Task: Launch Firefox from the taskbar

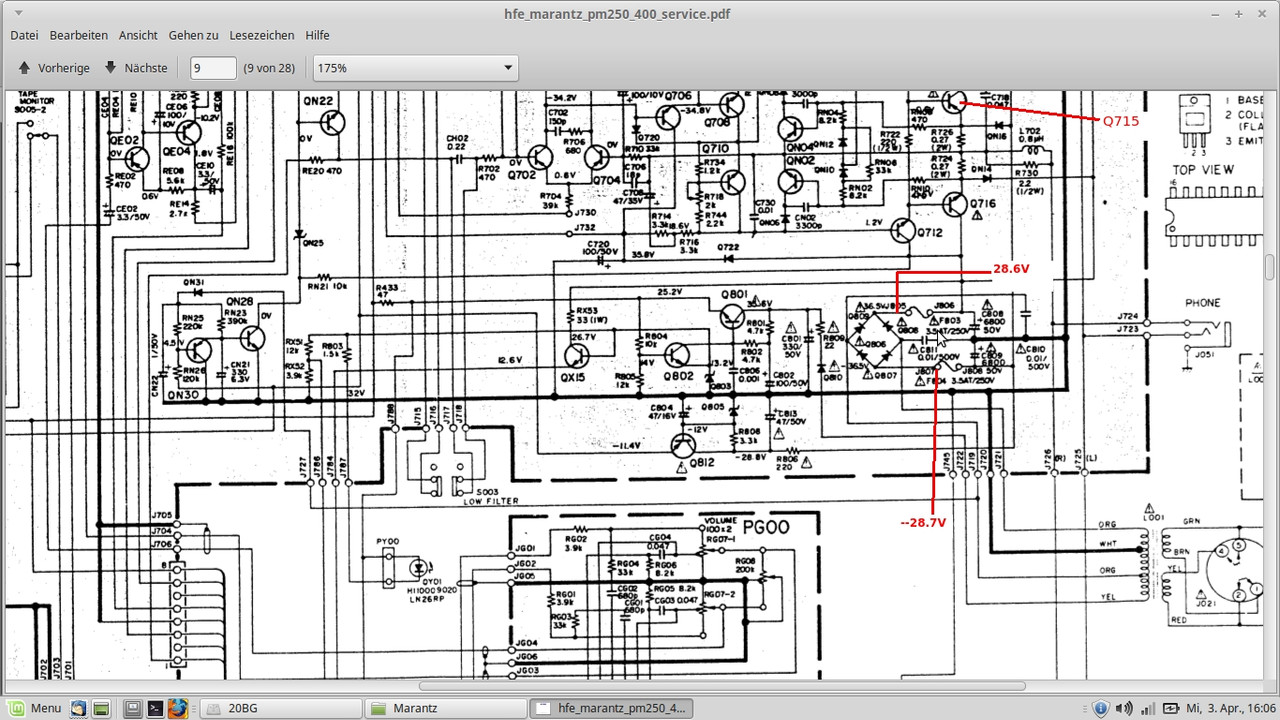Action: click(177, 708)
